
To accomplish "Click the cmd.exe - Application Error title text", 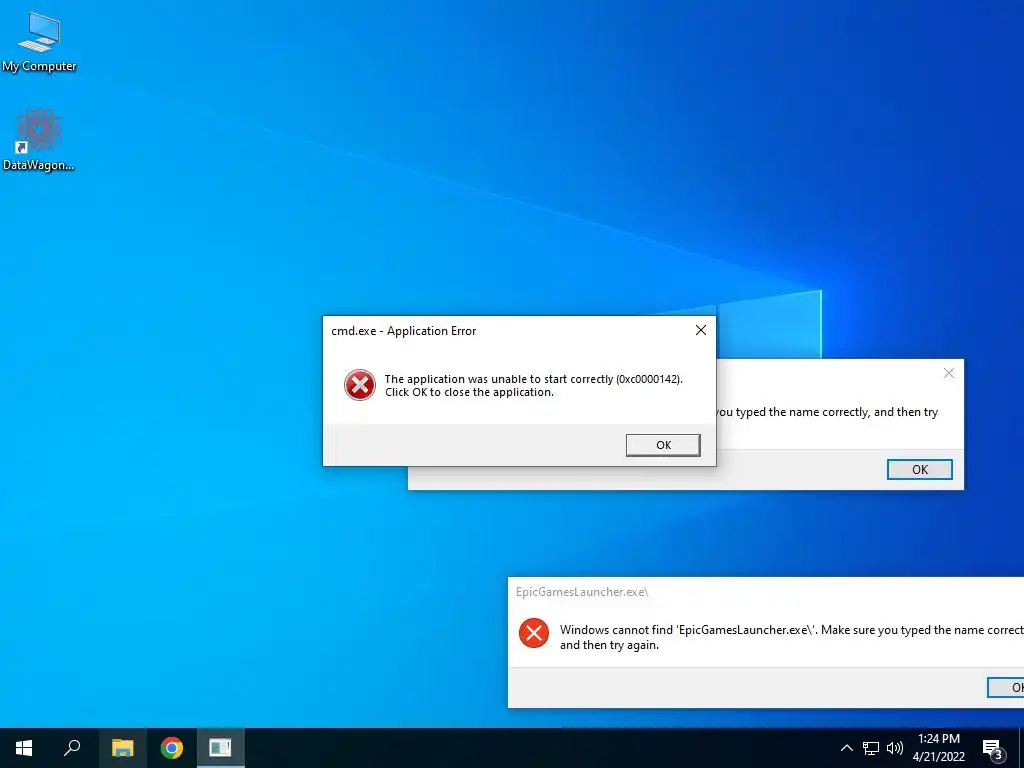I will pos(404,330).
